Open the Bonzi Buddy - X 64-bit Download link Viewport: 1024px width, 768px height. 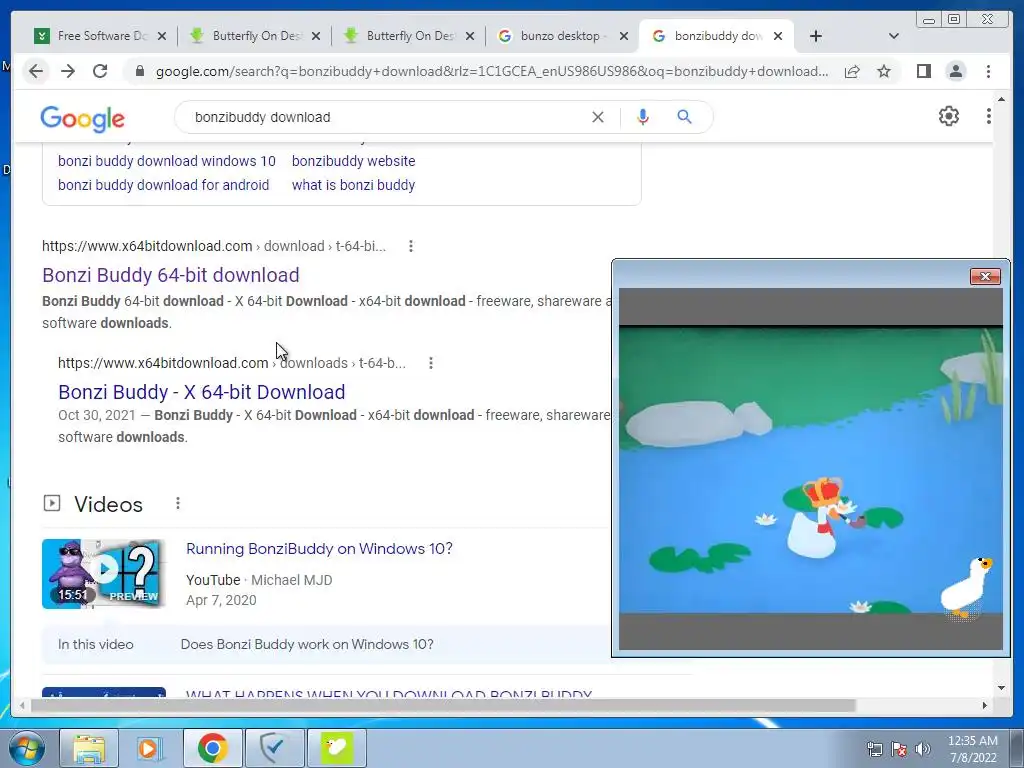202,392
